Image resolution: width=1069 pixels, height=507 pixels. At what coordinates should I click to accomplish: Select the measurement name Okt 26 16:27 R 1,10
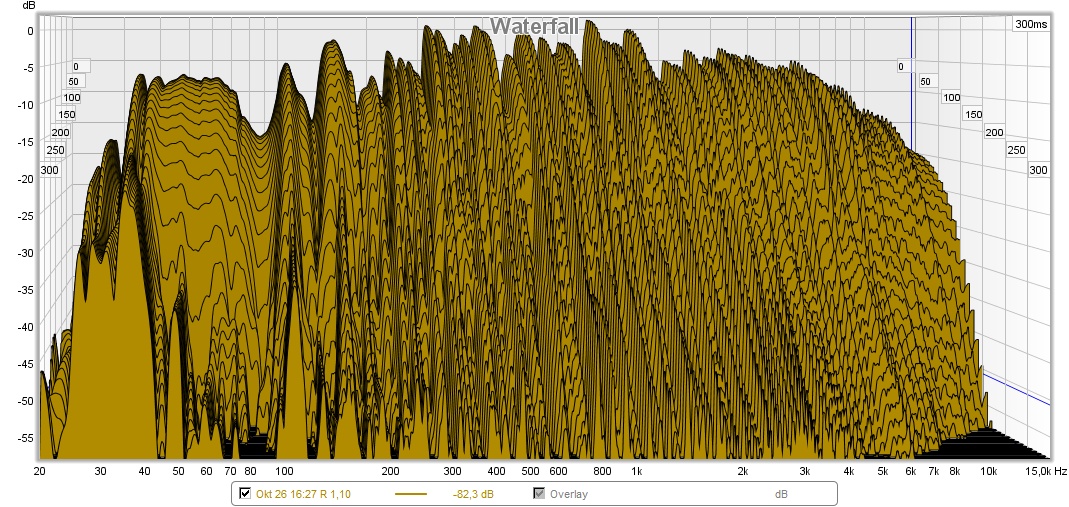[x=303, y=494]
